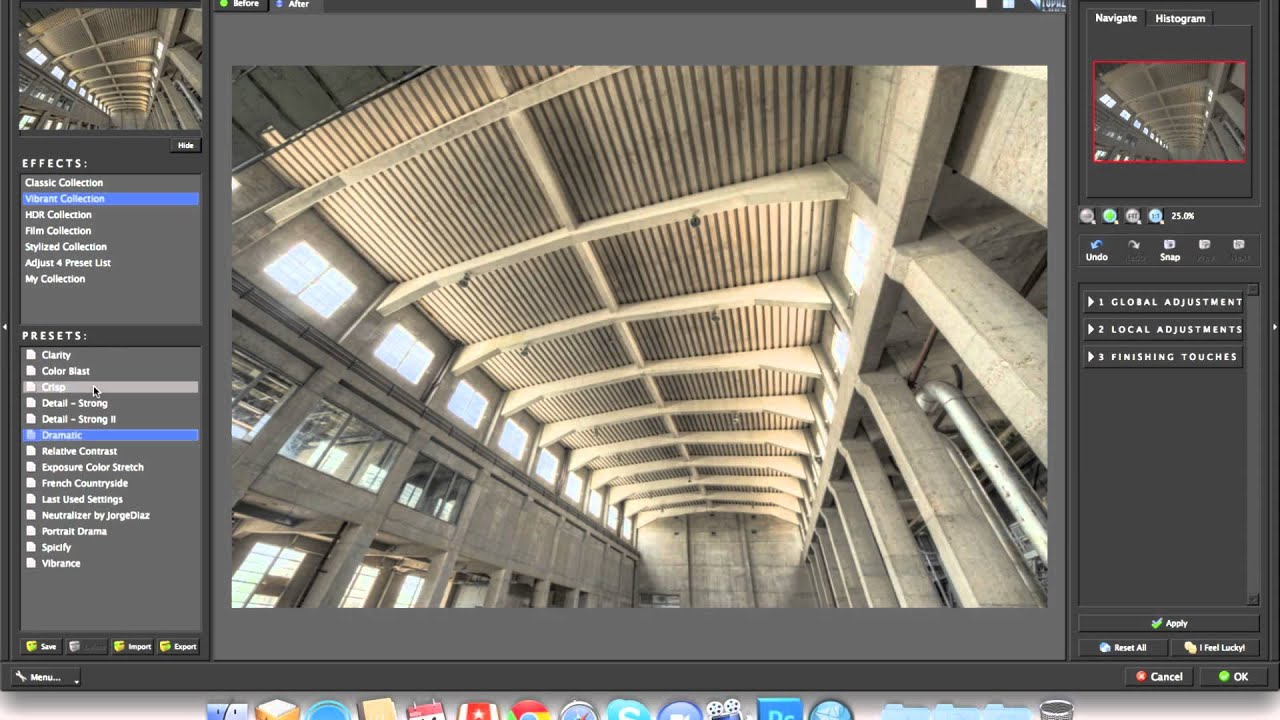This screenshot has width=1280, height=720.
Task: Take a snapshot with Snap
Action: [x=1169, y=250]
